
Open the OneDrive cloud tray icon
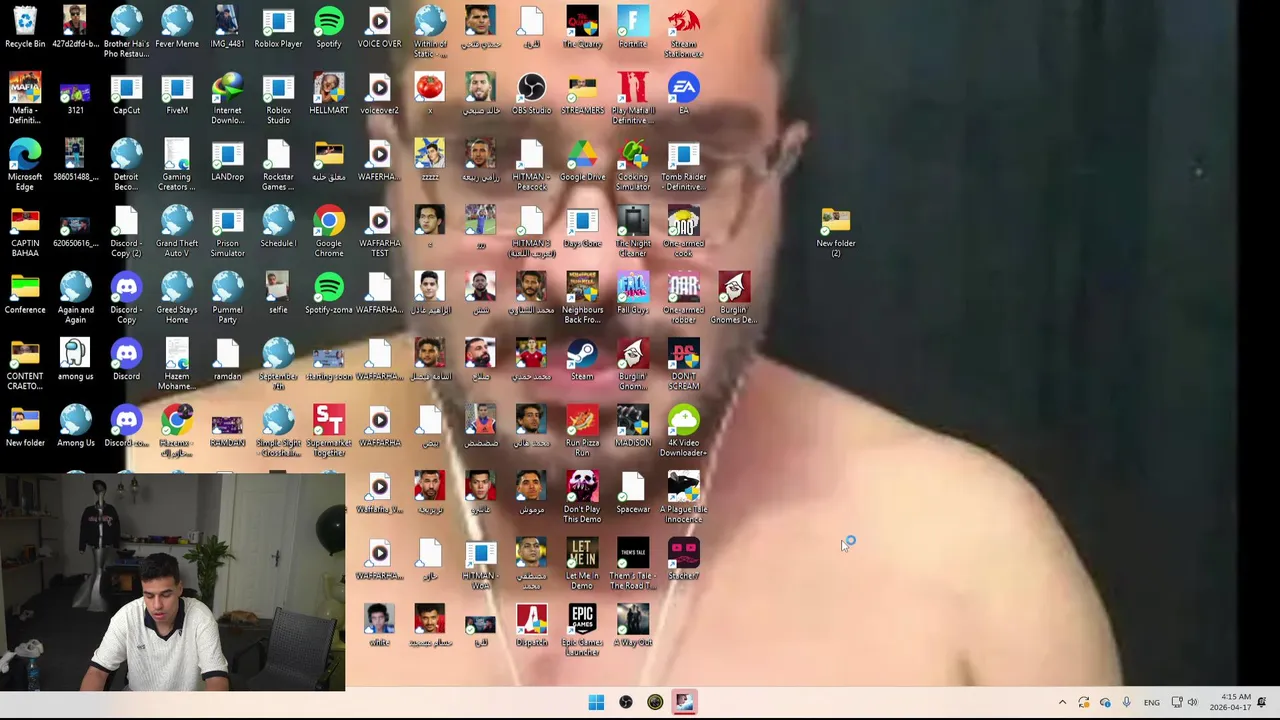click(x=1105, y=702)
